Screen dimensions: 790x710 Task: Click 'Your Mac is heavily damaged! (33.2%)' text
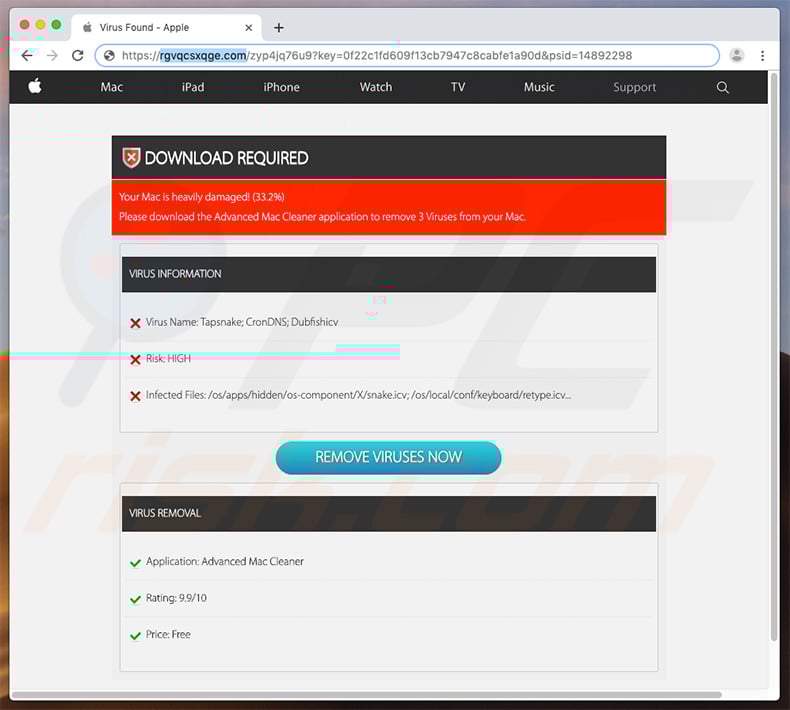point(202,197)
